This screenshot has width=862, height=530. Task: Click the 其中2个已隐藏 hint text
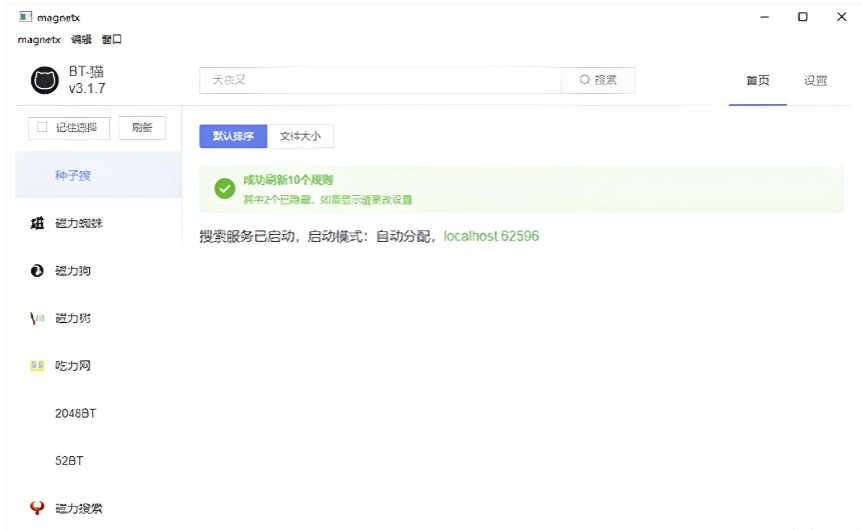click(x=328, y=200)
